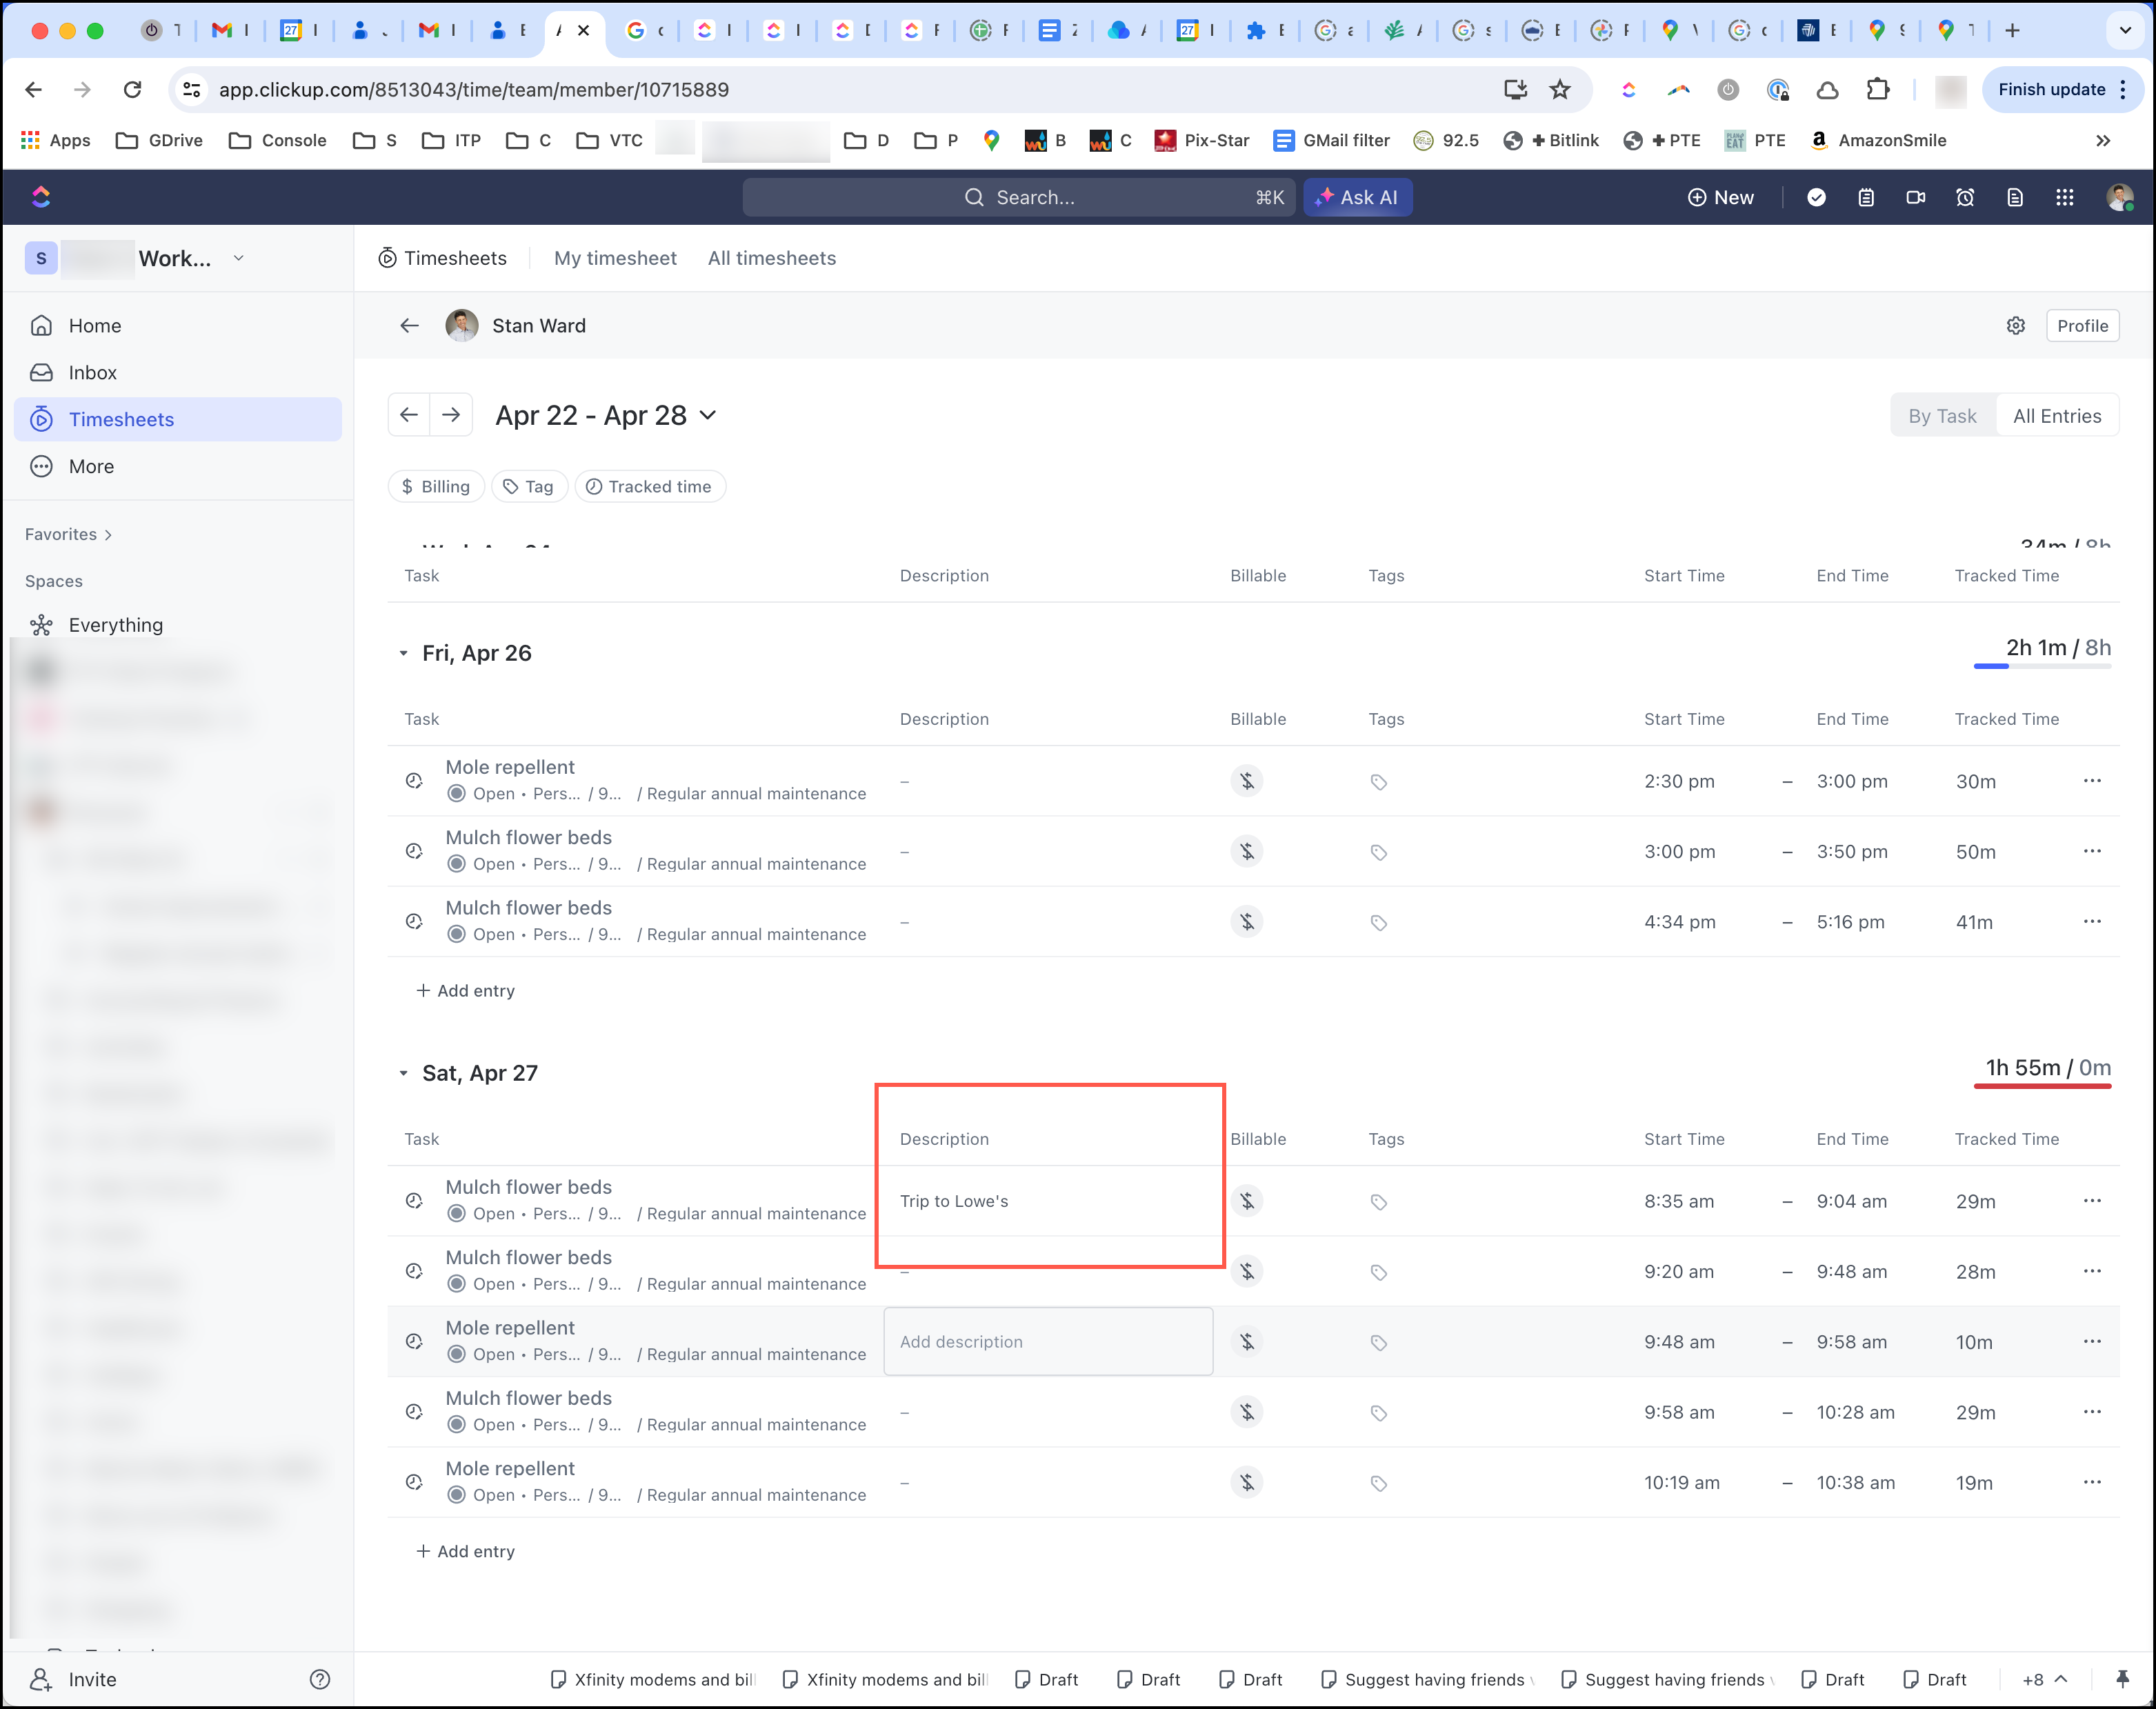Open More in the sidebar
This screenshot has height=1709, width=2156.
[x=178, y=466]
